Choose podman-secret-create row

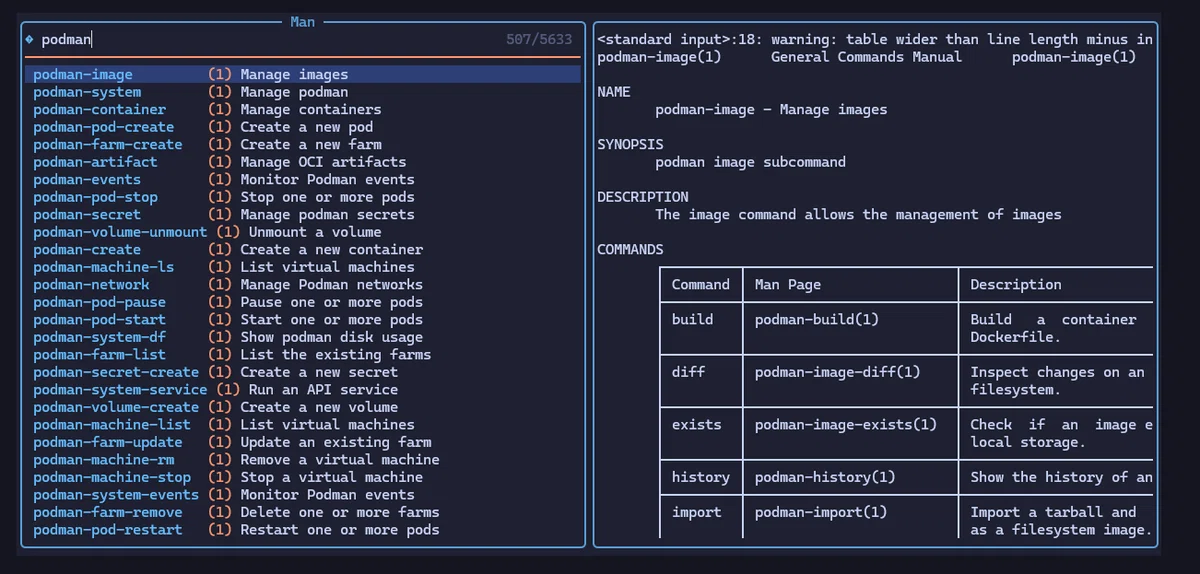(302, 372)
